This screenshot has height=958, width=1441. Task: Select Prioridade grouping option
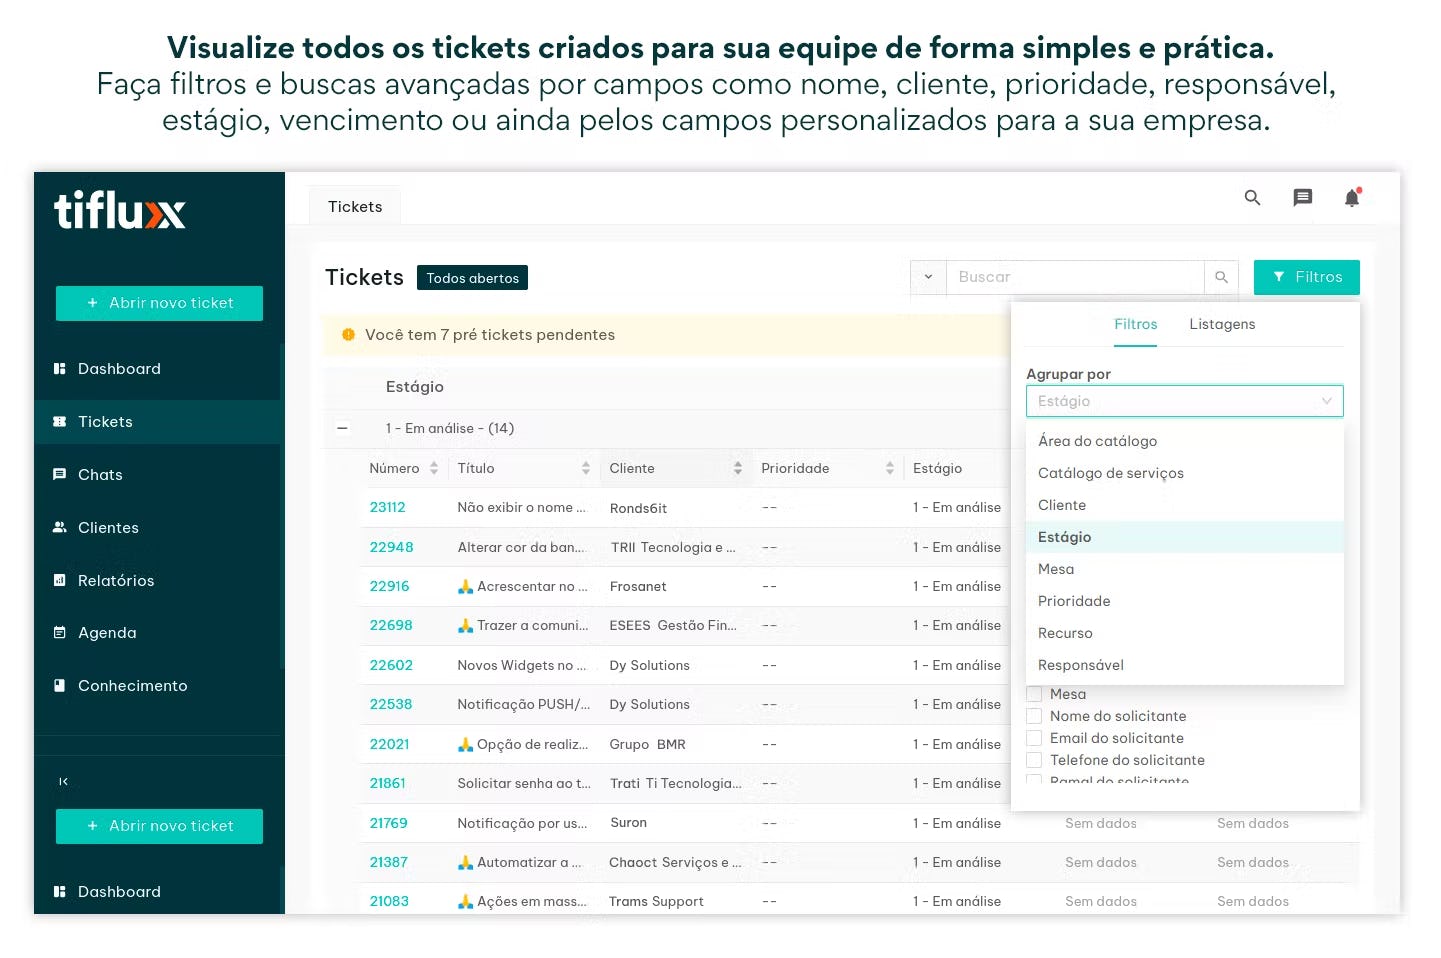(x=1185, y=601)
